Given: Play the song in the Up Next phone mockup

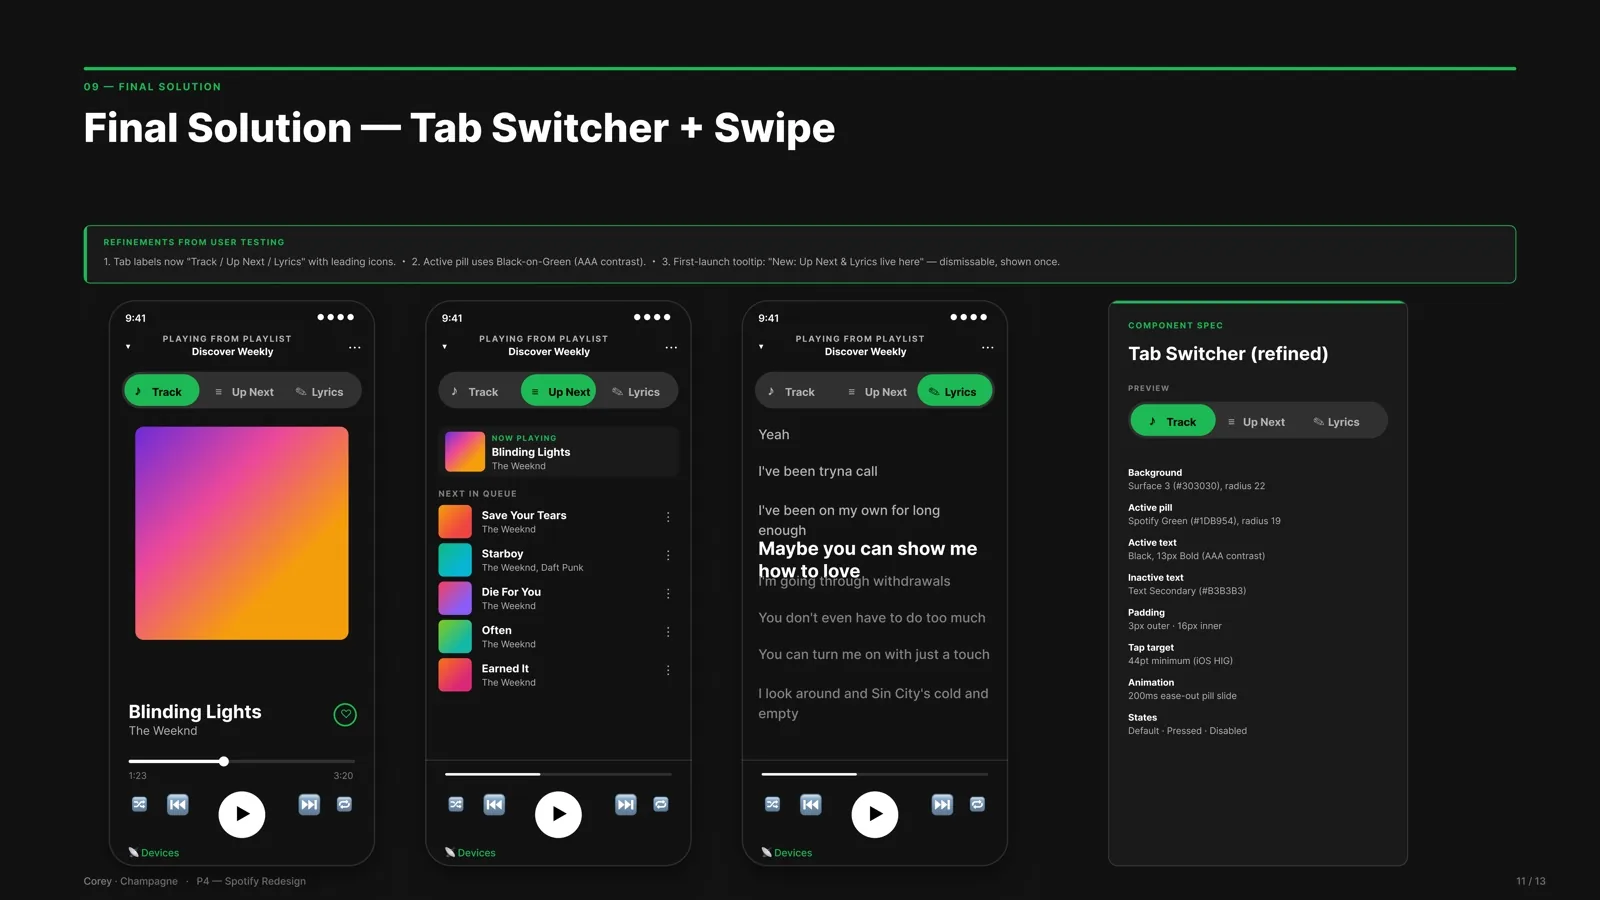Looking at the screenshot, I should [x=558, y=814].
